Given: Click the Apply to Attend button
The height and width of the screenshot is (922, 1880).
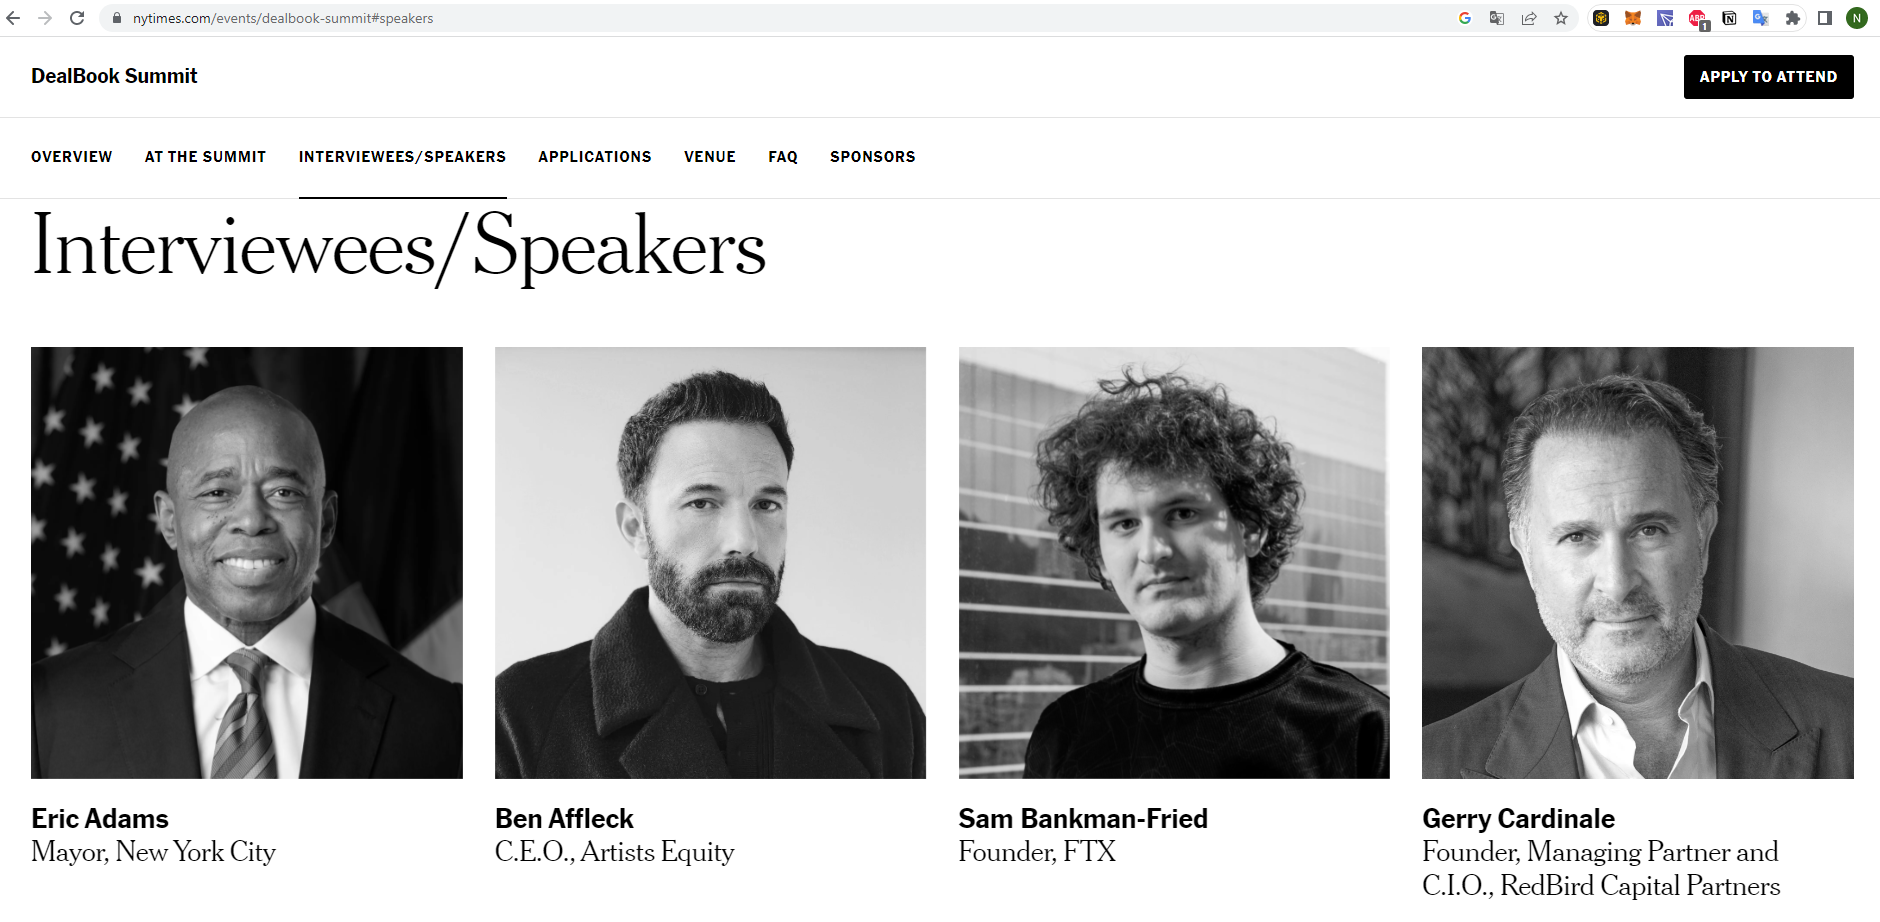Looking at the screenshot, I should click(x=1768, y=77).
